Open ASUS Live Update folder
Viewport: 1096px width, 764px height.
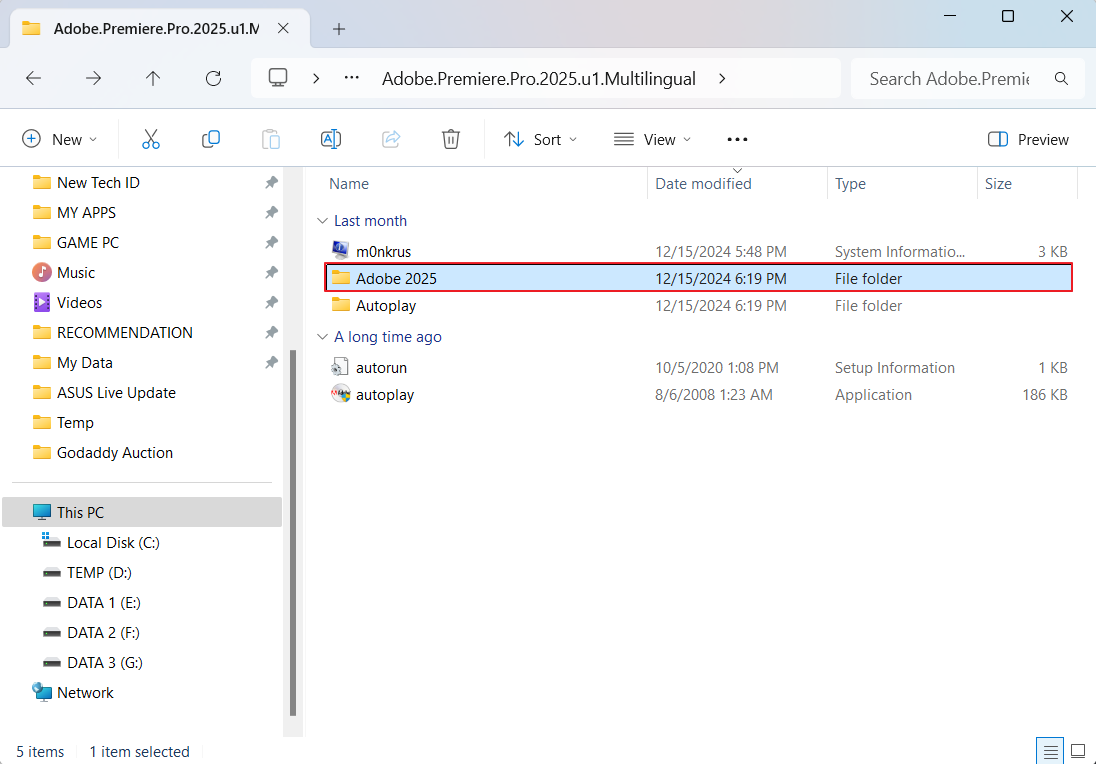(116, 393)
